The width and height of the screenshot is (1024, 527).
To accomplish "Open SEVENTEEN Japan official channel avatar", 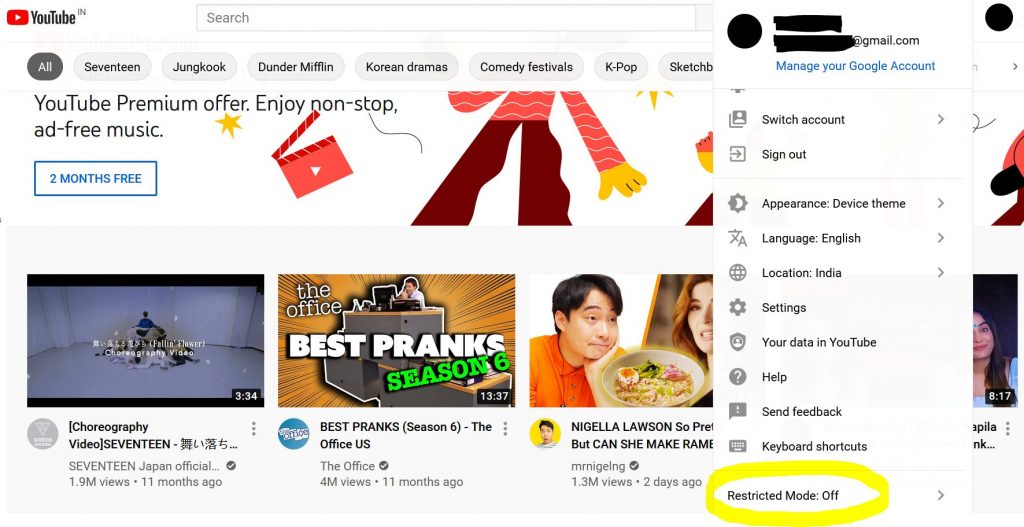I will [42, 434].
